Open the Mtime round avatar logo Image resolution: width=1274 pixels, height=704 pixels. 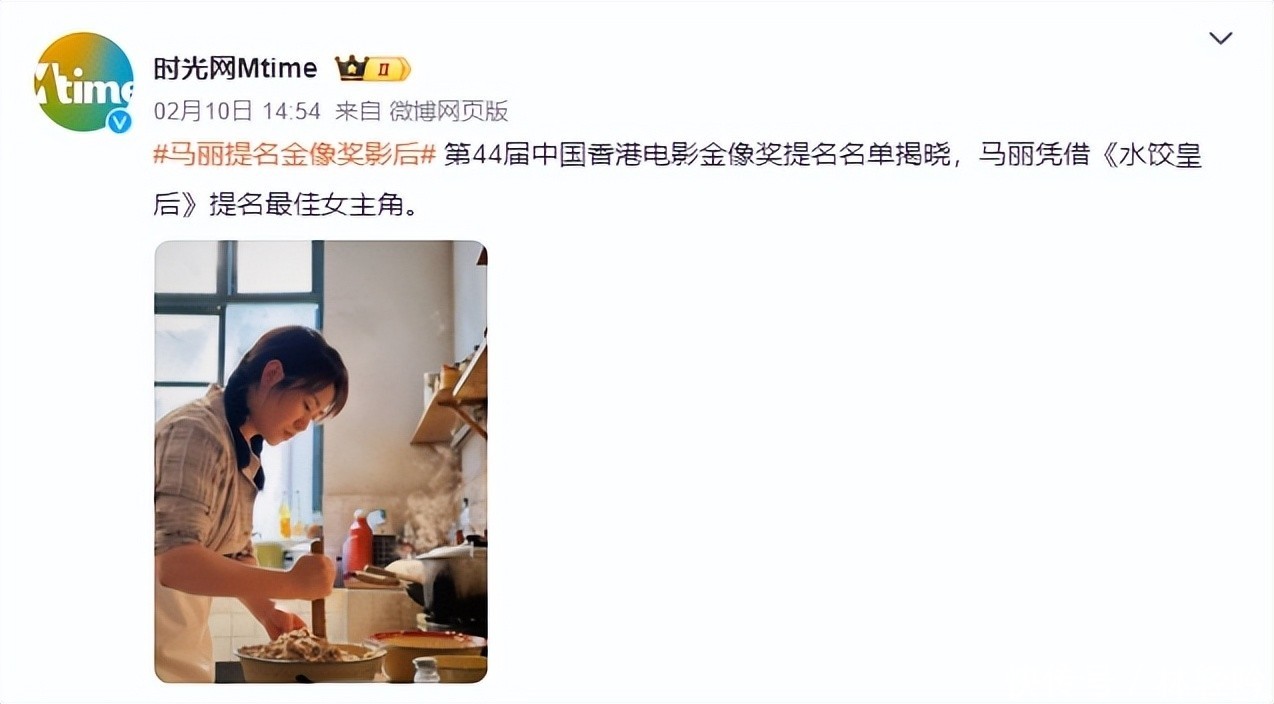[x=84, y=82]
